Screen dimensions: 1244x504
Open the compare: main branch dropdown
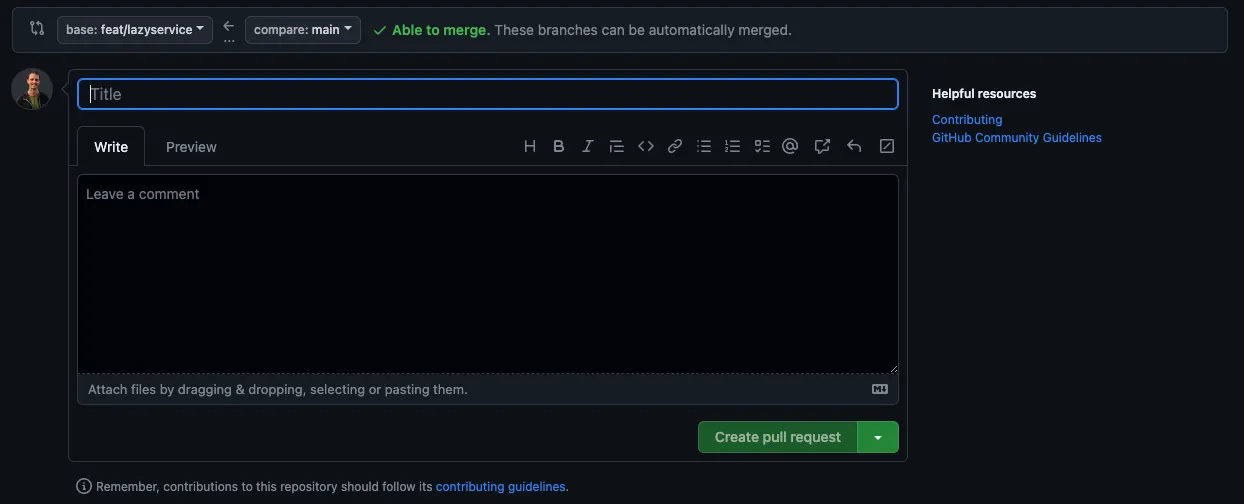(x=303, y=30)
